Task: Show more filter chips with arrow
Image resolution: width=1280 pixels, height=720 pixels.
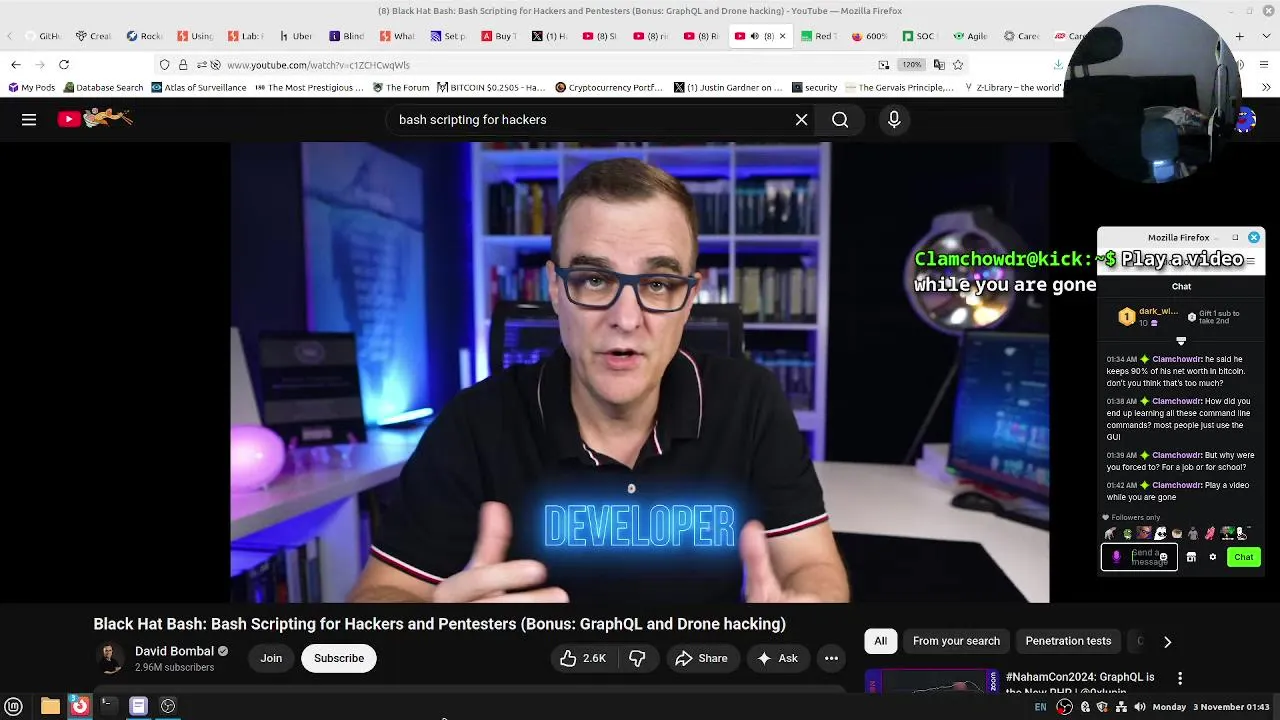Action: pyautogui.click(x=1167, y=642)
